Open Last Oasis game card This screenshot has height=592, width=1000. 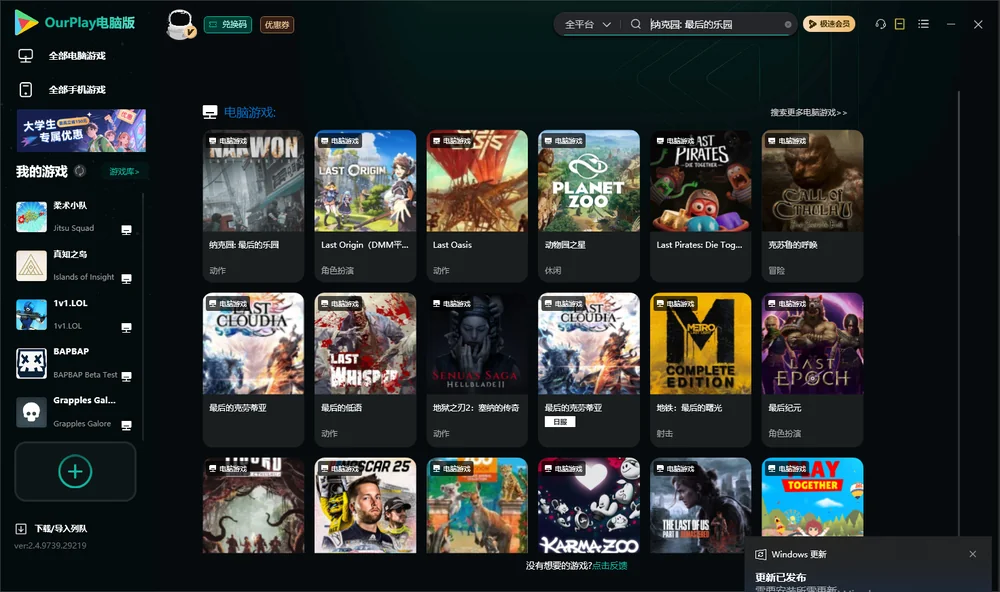tap(477, 205)
